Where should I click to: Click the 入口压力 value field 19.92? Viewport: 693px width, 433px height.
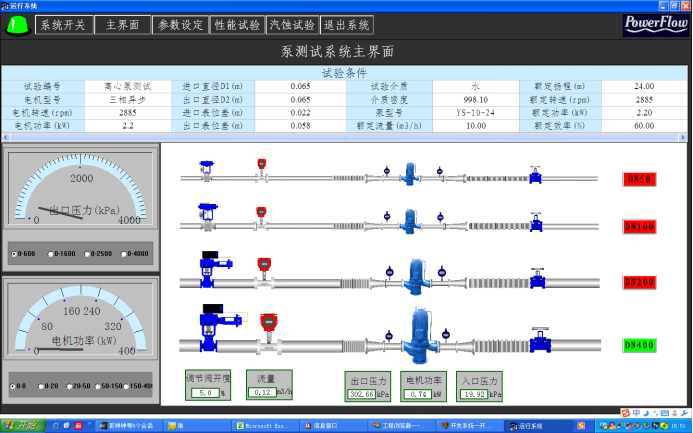click(x=475, y=394)
